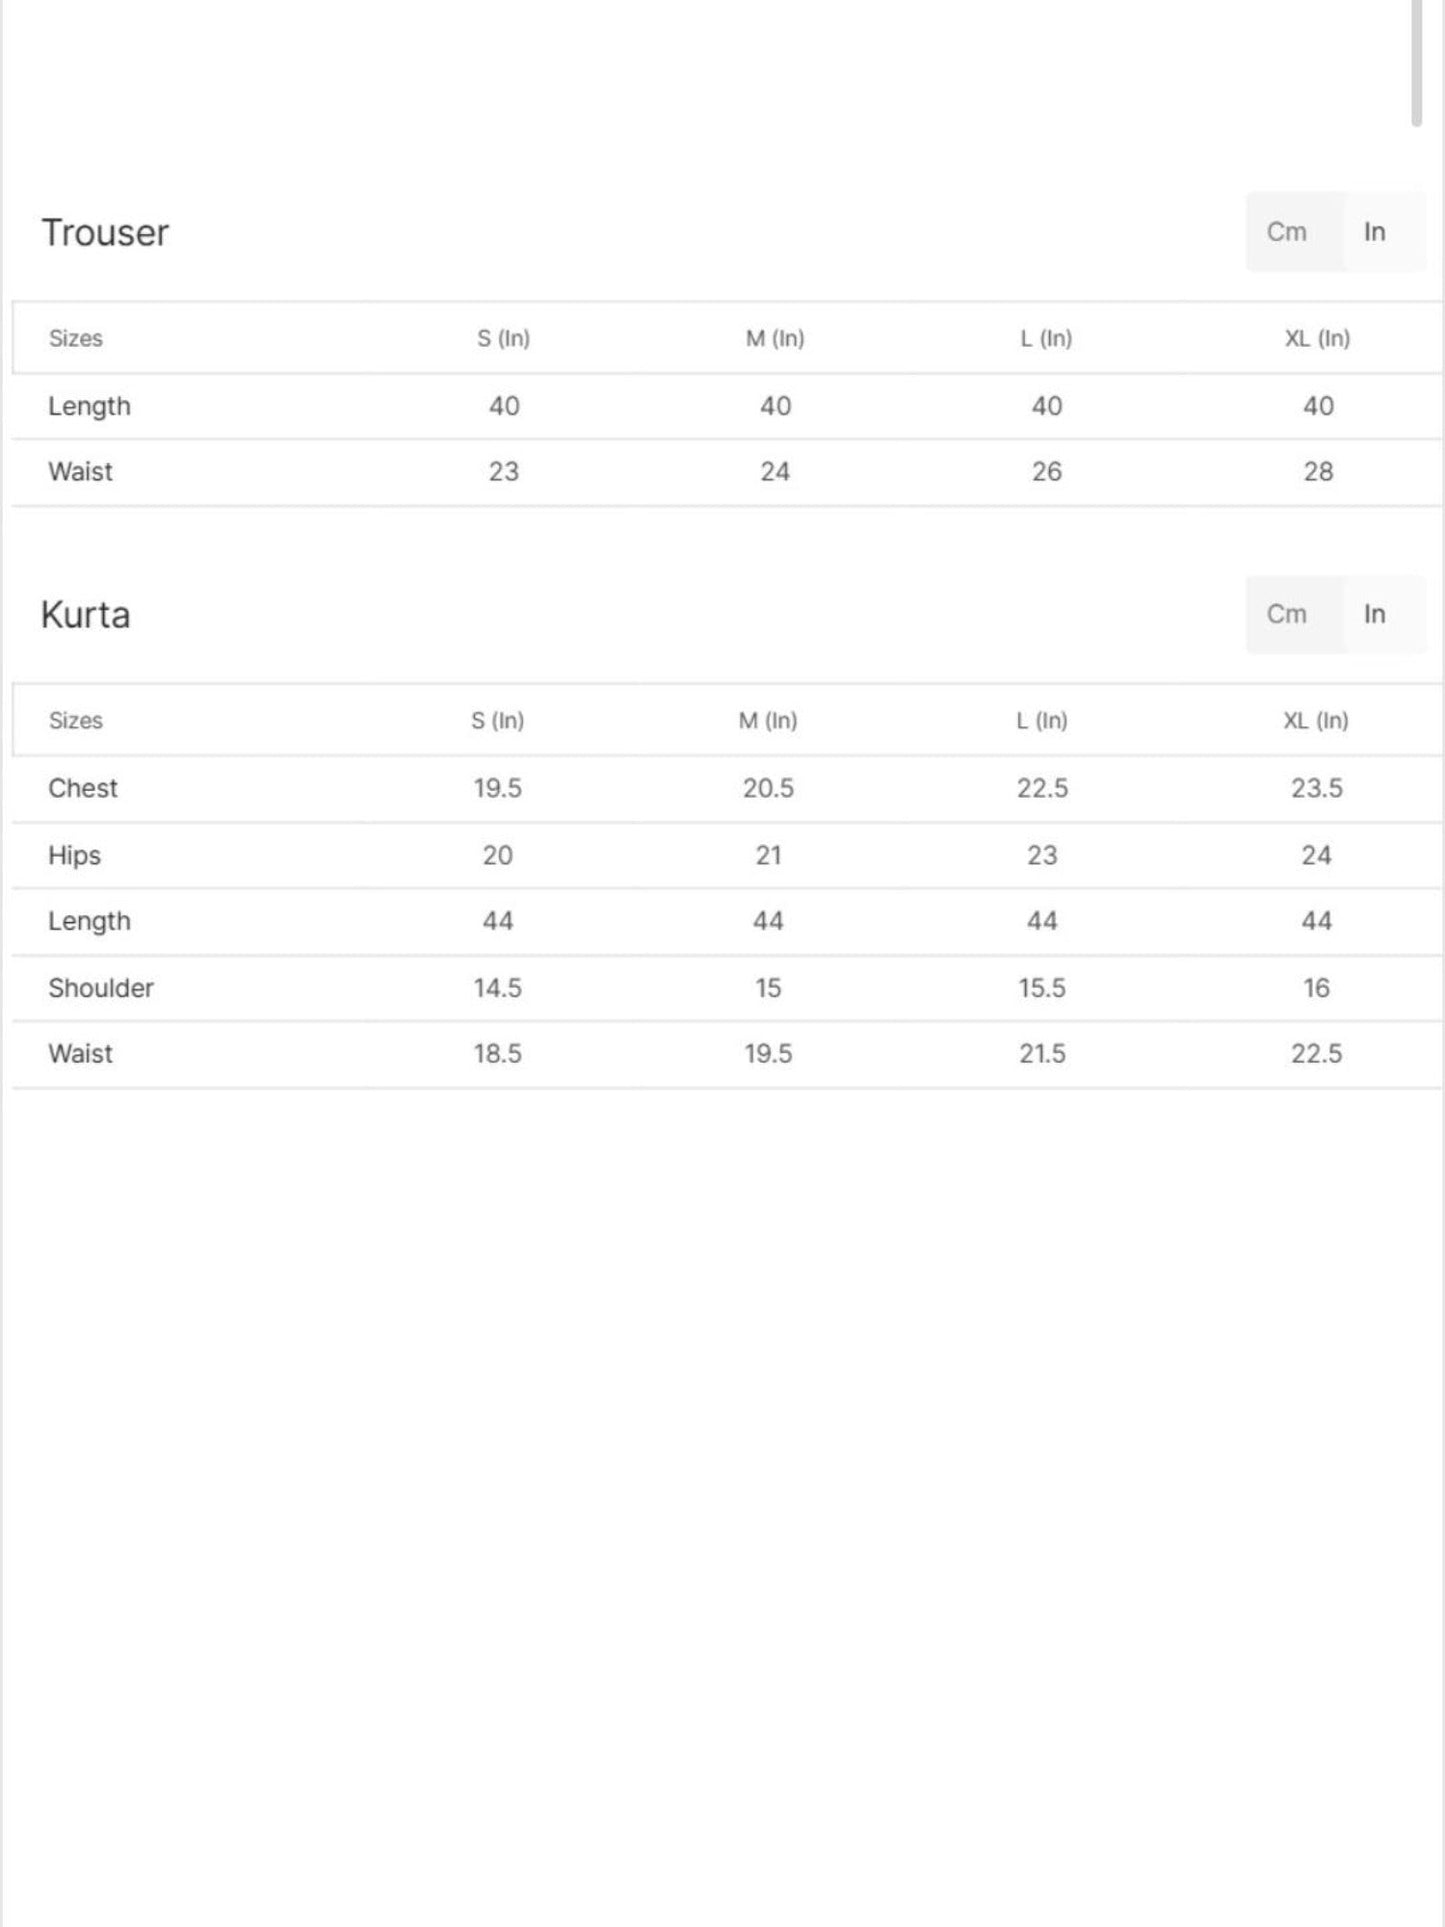1445x1927 pixels.
Task: Select In units for Trouser chart
Action: (1375, 232)
